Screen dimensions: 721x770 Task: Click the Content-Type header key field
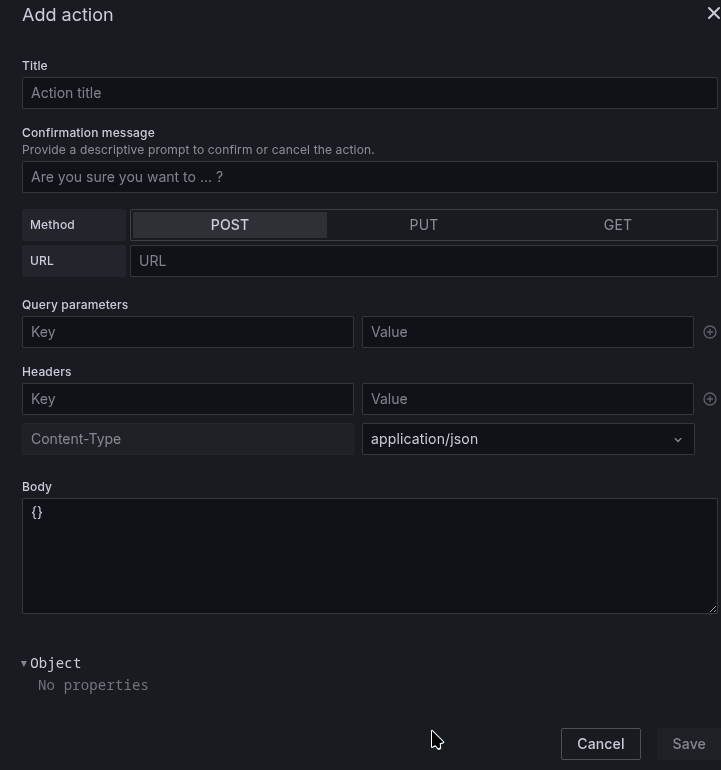click(x=188, y=439)
